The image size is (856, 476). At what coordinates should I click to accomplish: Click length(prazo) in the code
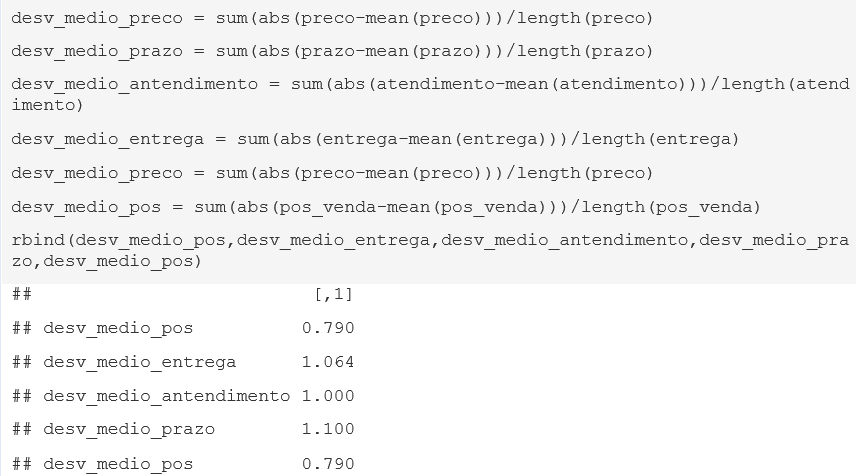[x=585, y=51]
